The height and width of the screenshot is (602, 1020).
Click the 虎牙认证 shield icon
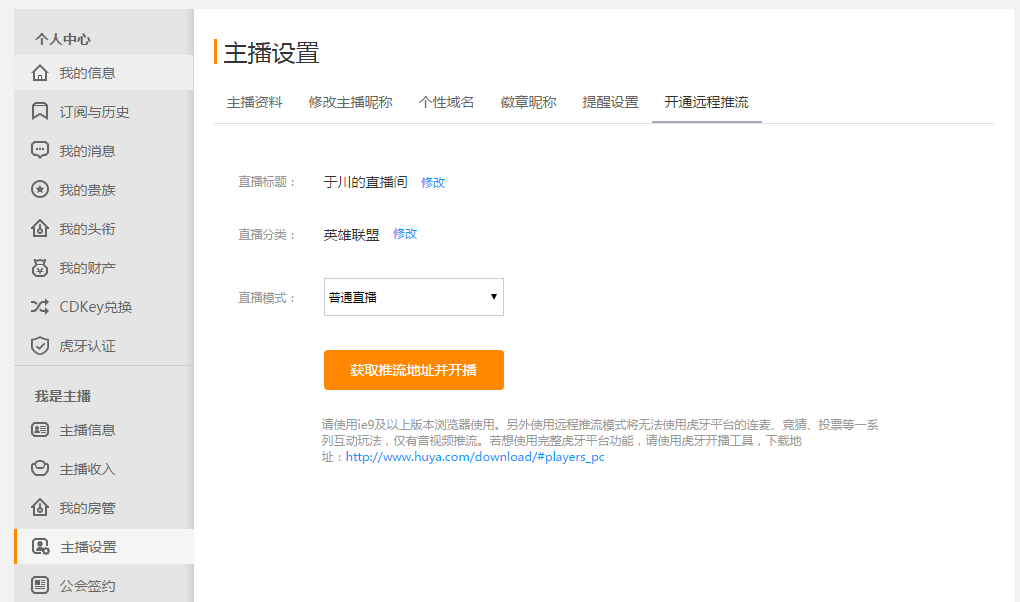coord(40,346)
